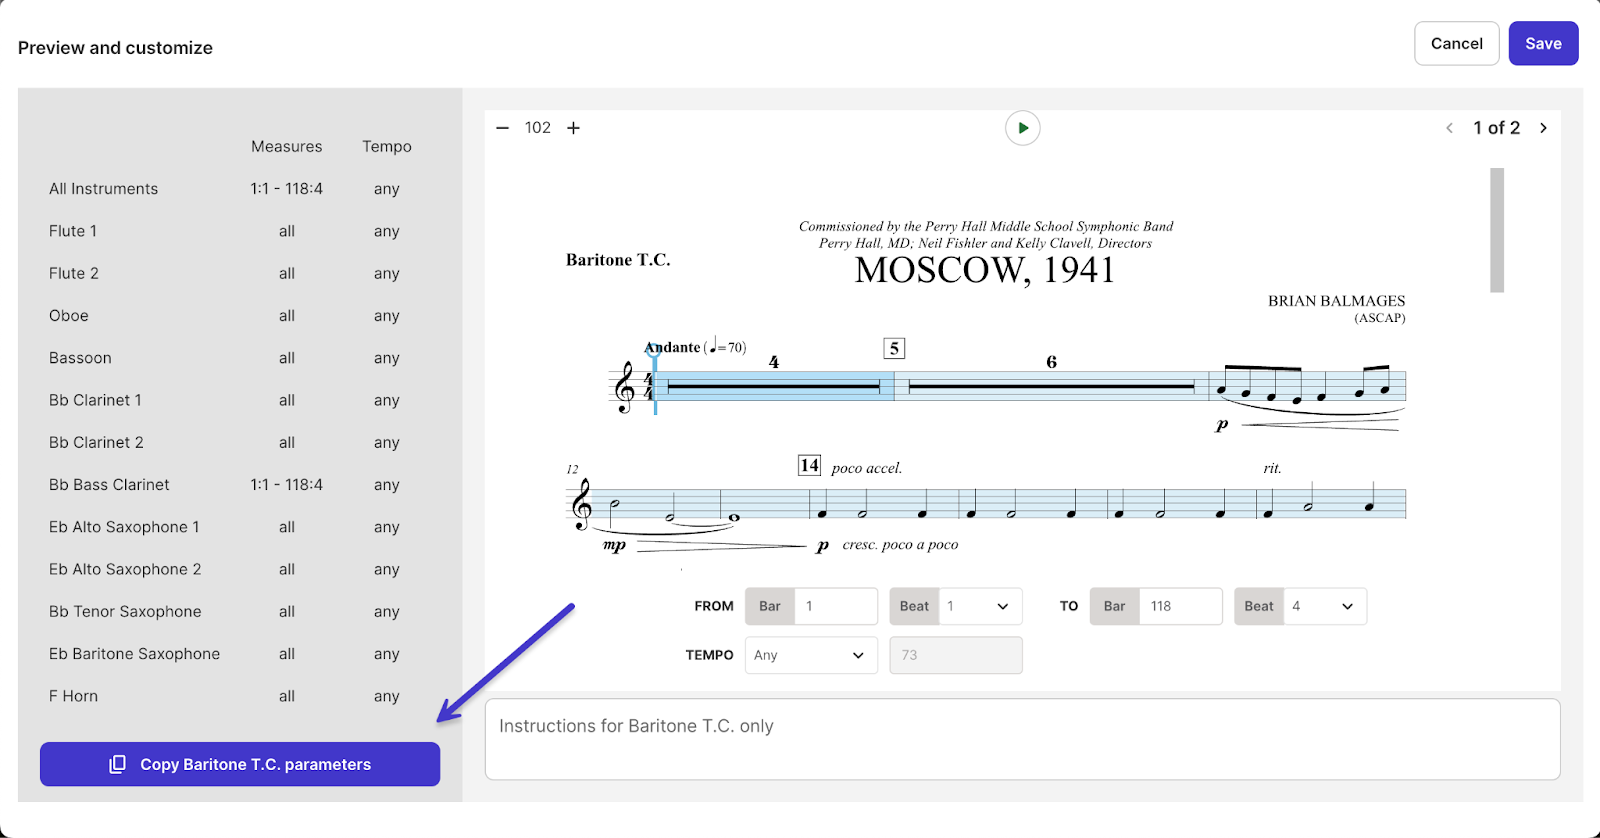Image resolution: width=1600 pixels, height=838 pixels.
Task: Cancel the preview dialog
Action: [1456, 44]
